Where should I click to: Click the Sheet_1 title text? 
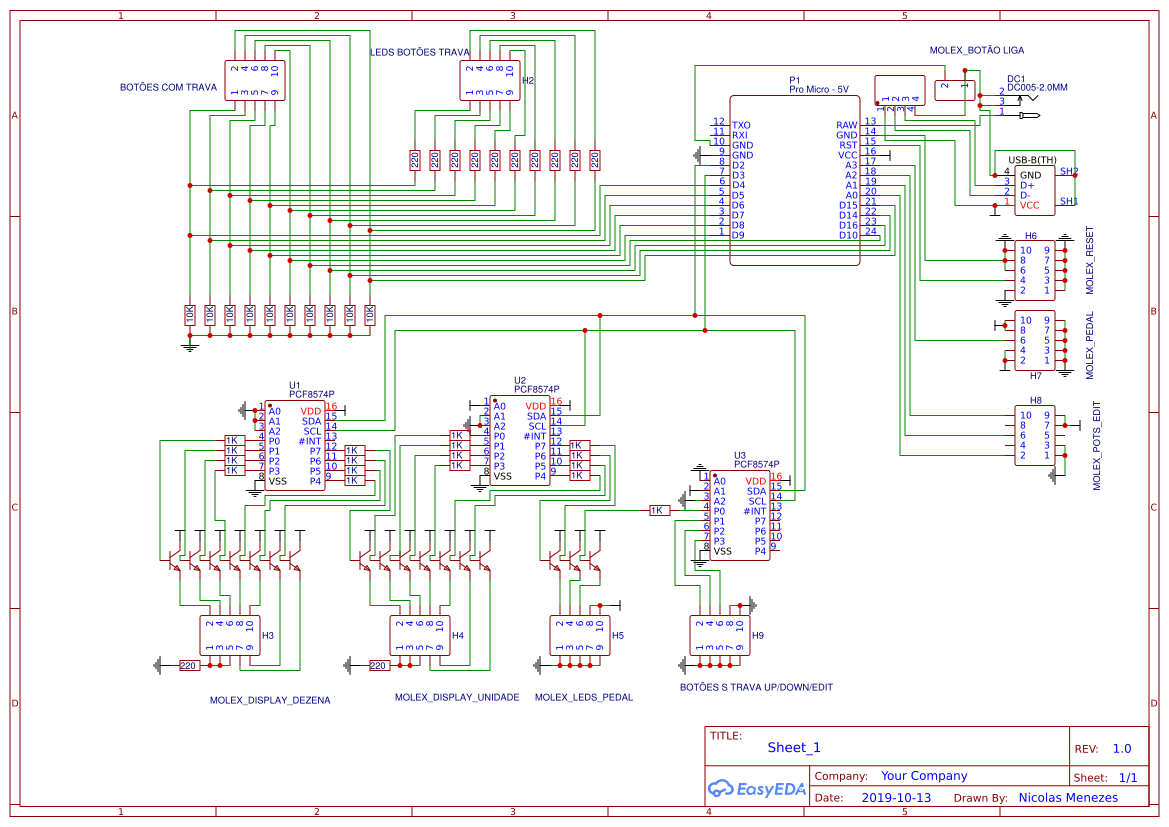(794, 747)
